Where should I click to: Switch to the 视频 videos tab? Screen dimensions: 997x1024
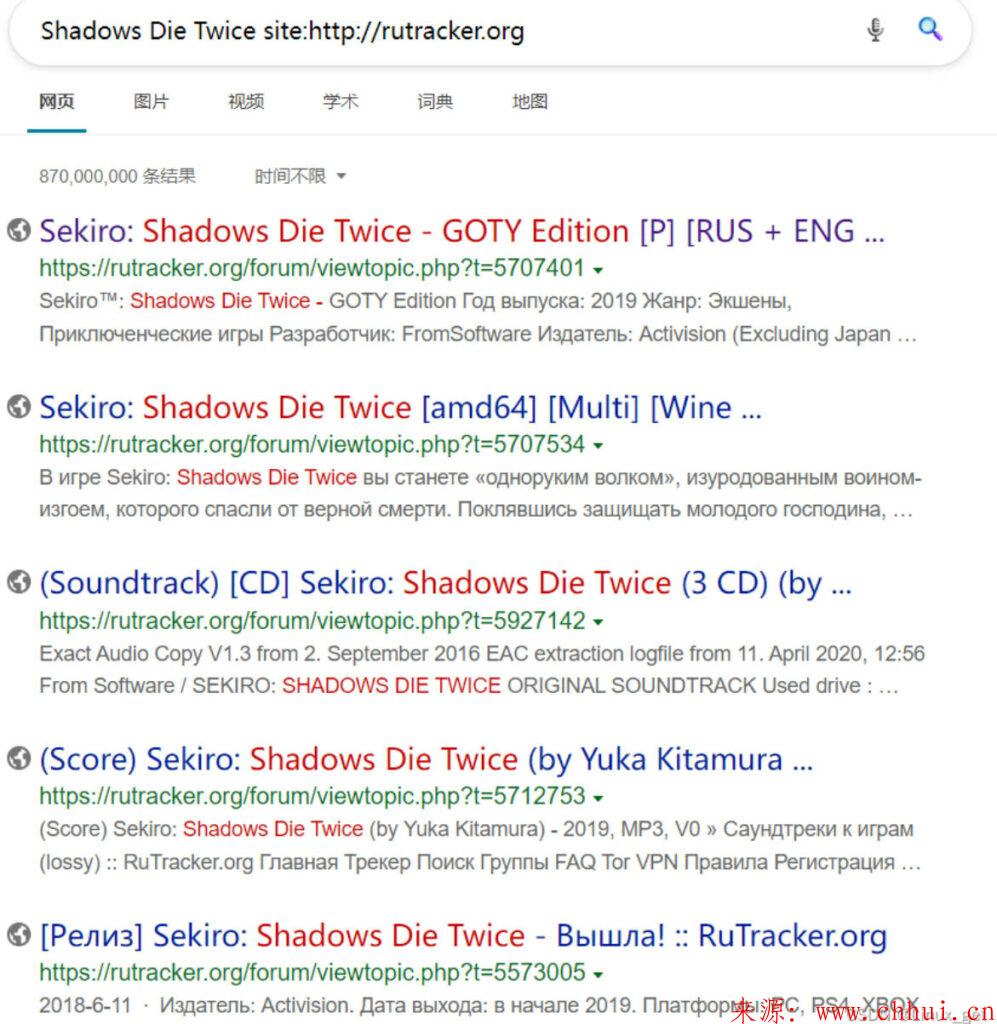point(246,101)
